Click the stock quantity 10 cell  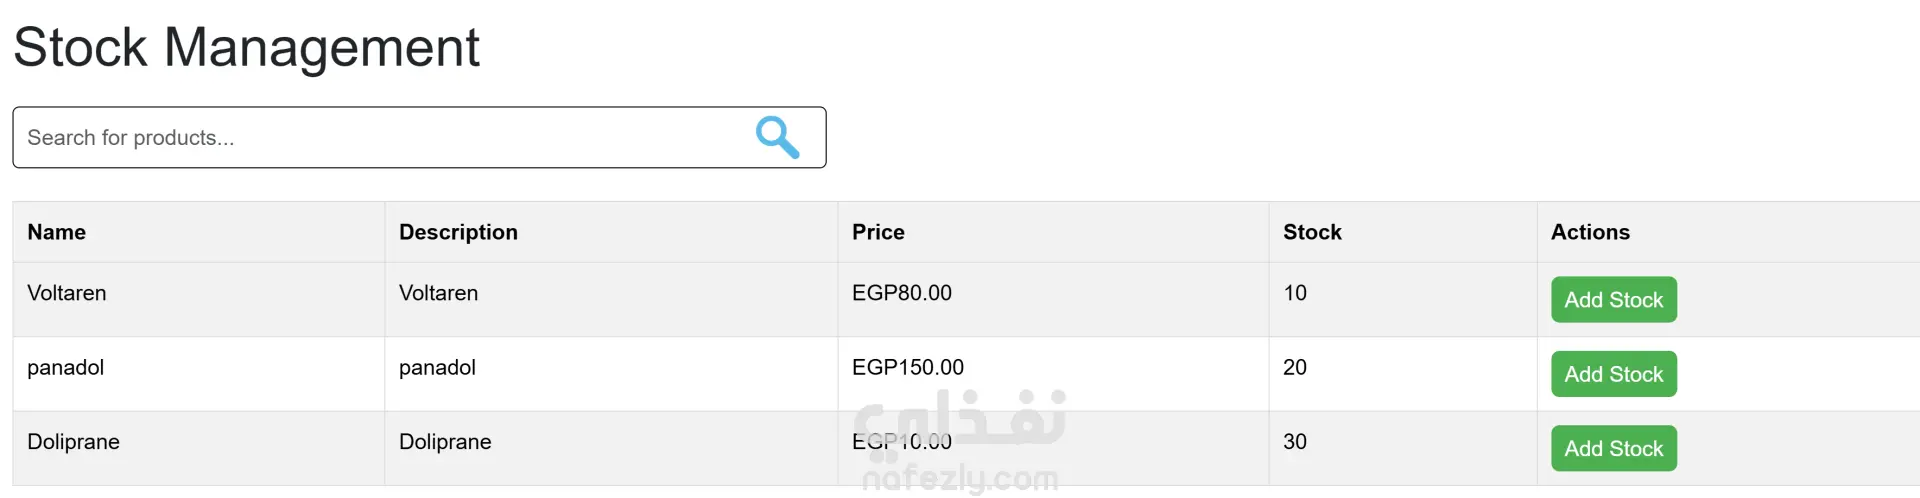pyautogui.click(x=1295, y=293)
